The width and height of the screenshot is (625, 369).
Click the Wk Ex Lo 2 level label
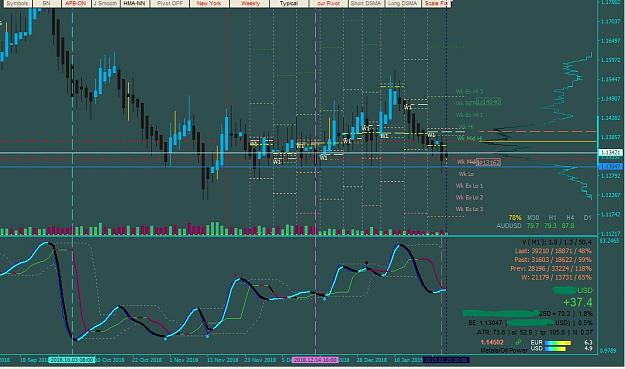[470, 197]
